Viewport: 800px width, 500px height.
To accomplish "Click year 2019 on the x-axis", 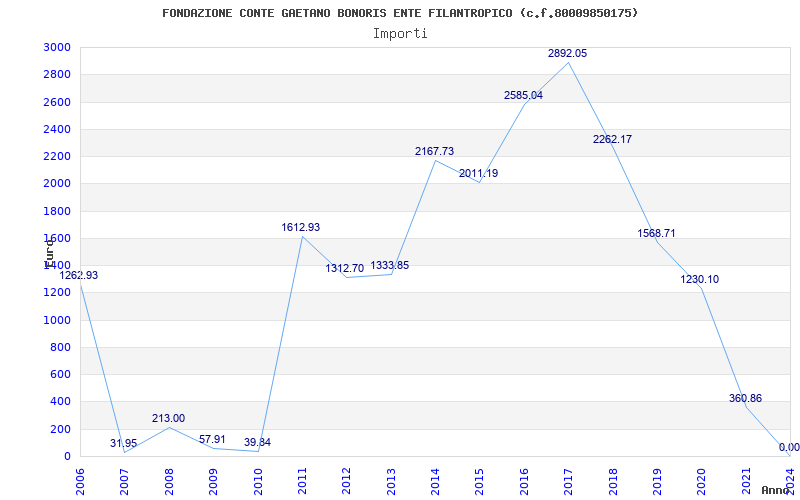I will coord(657,481).
